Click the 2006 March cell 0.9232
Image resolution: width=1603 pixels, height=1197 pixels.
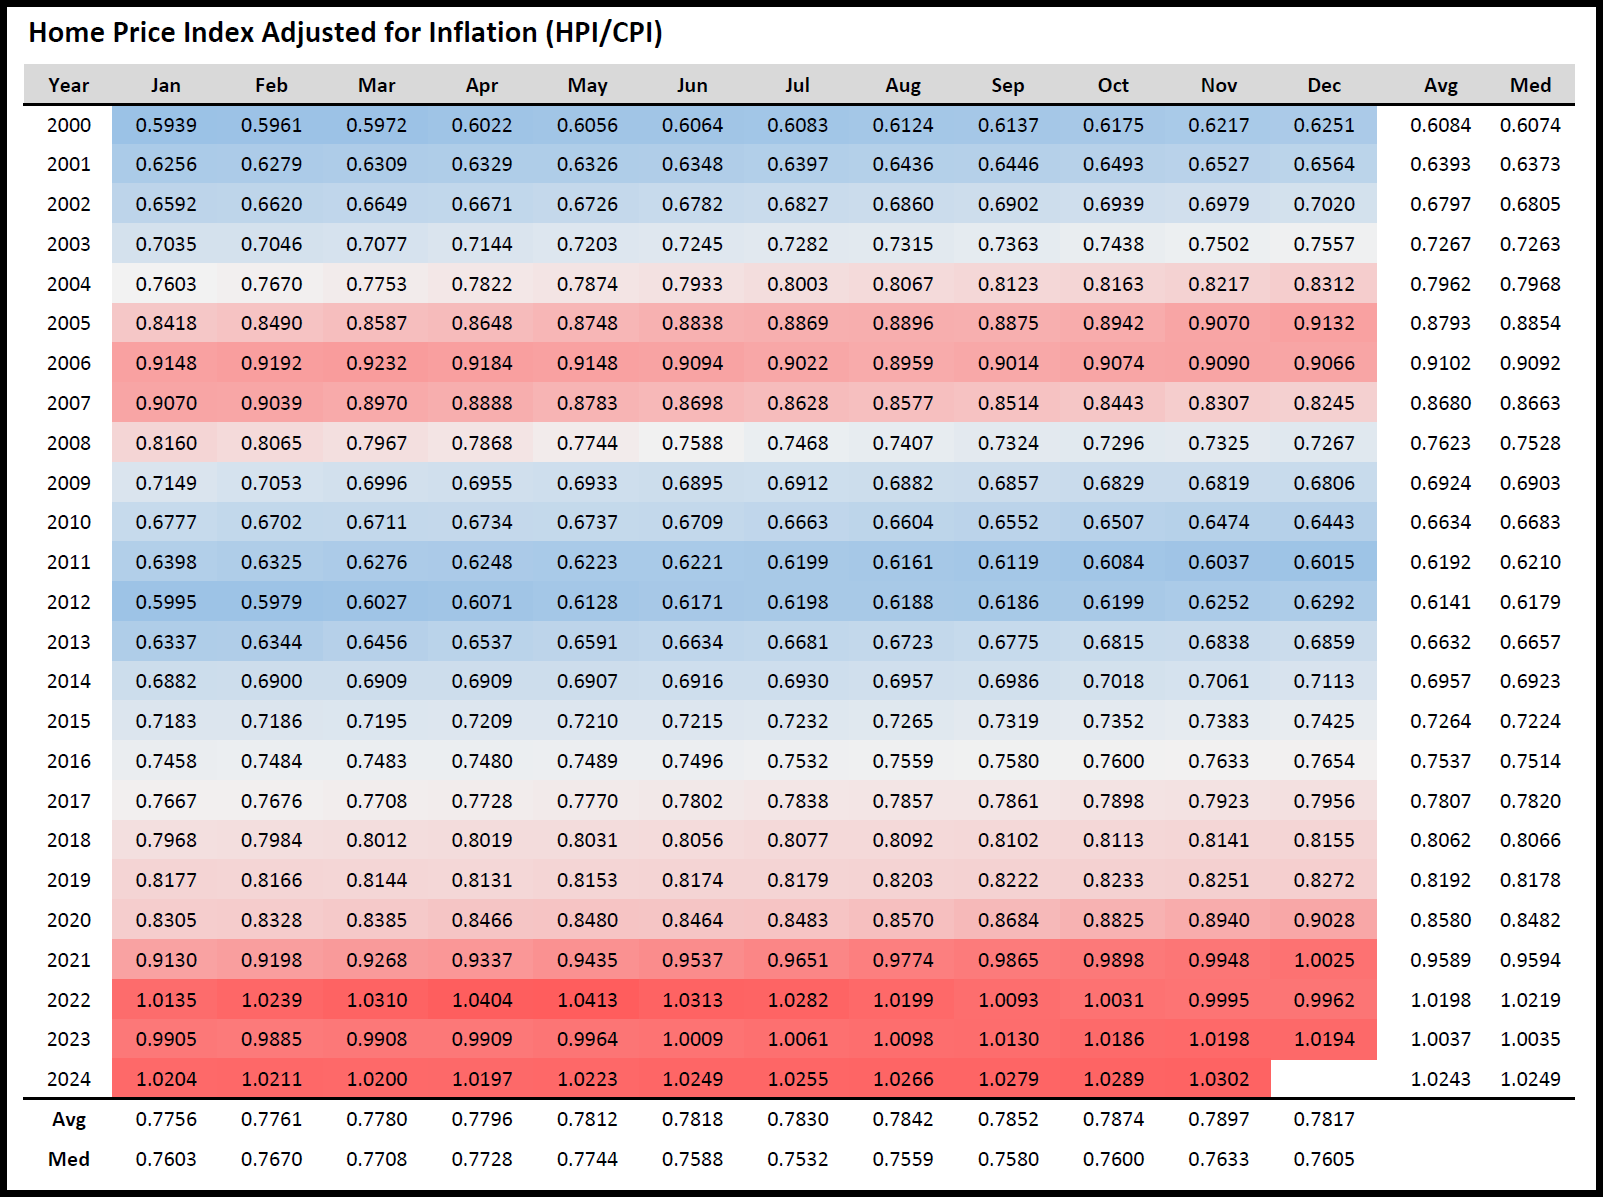pyautogui.click(x=376, y=363)
